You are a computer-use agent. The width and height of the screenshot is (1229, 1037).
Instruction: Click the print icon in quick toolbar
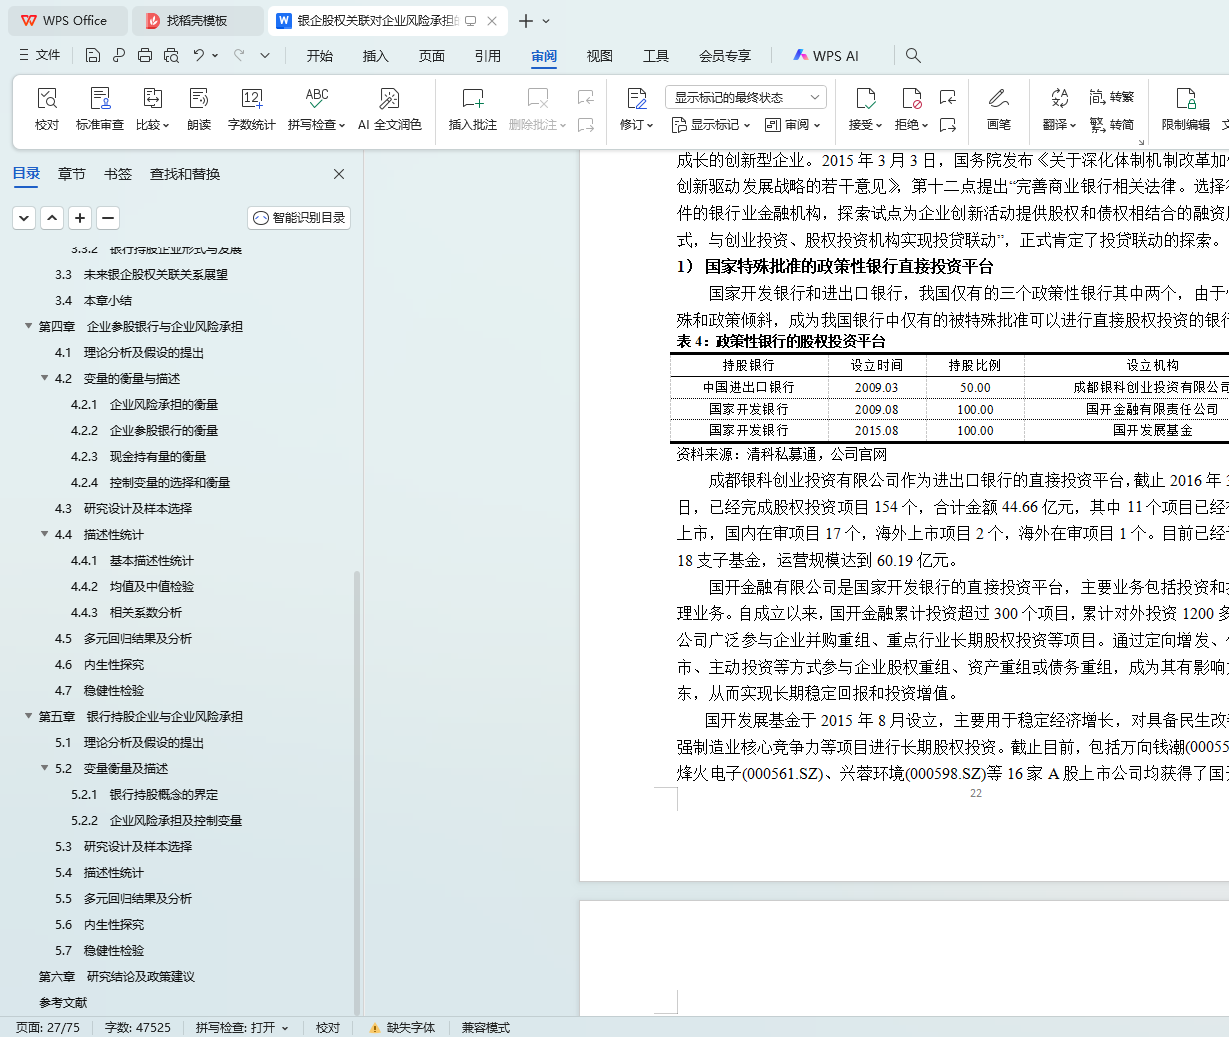click(145, 56)
